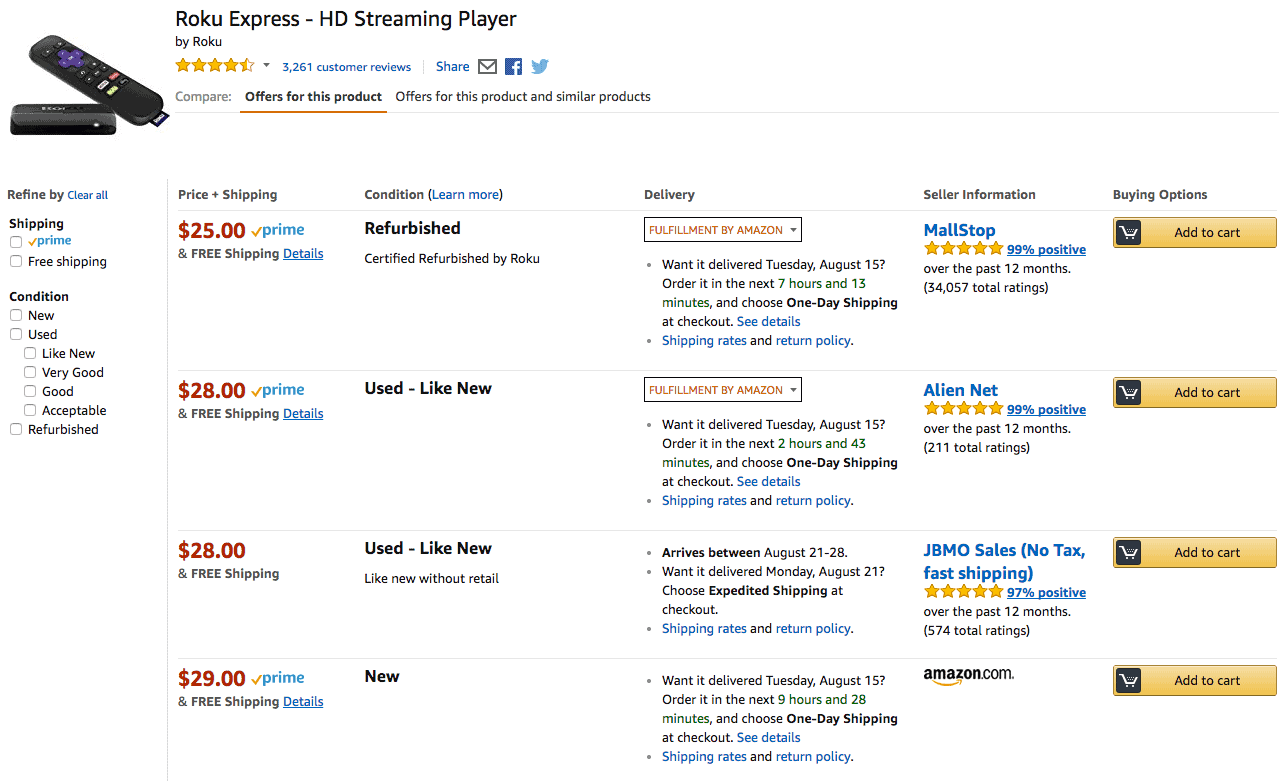Click the Prime badge beside the $29.00 offer
The image size is (1285, 781).
point(278,678)
